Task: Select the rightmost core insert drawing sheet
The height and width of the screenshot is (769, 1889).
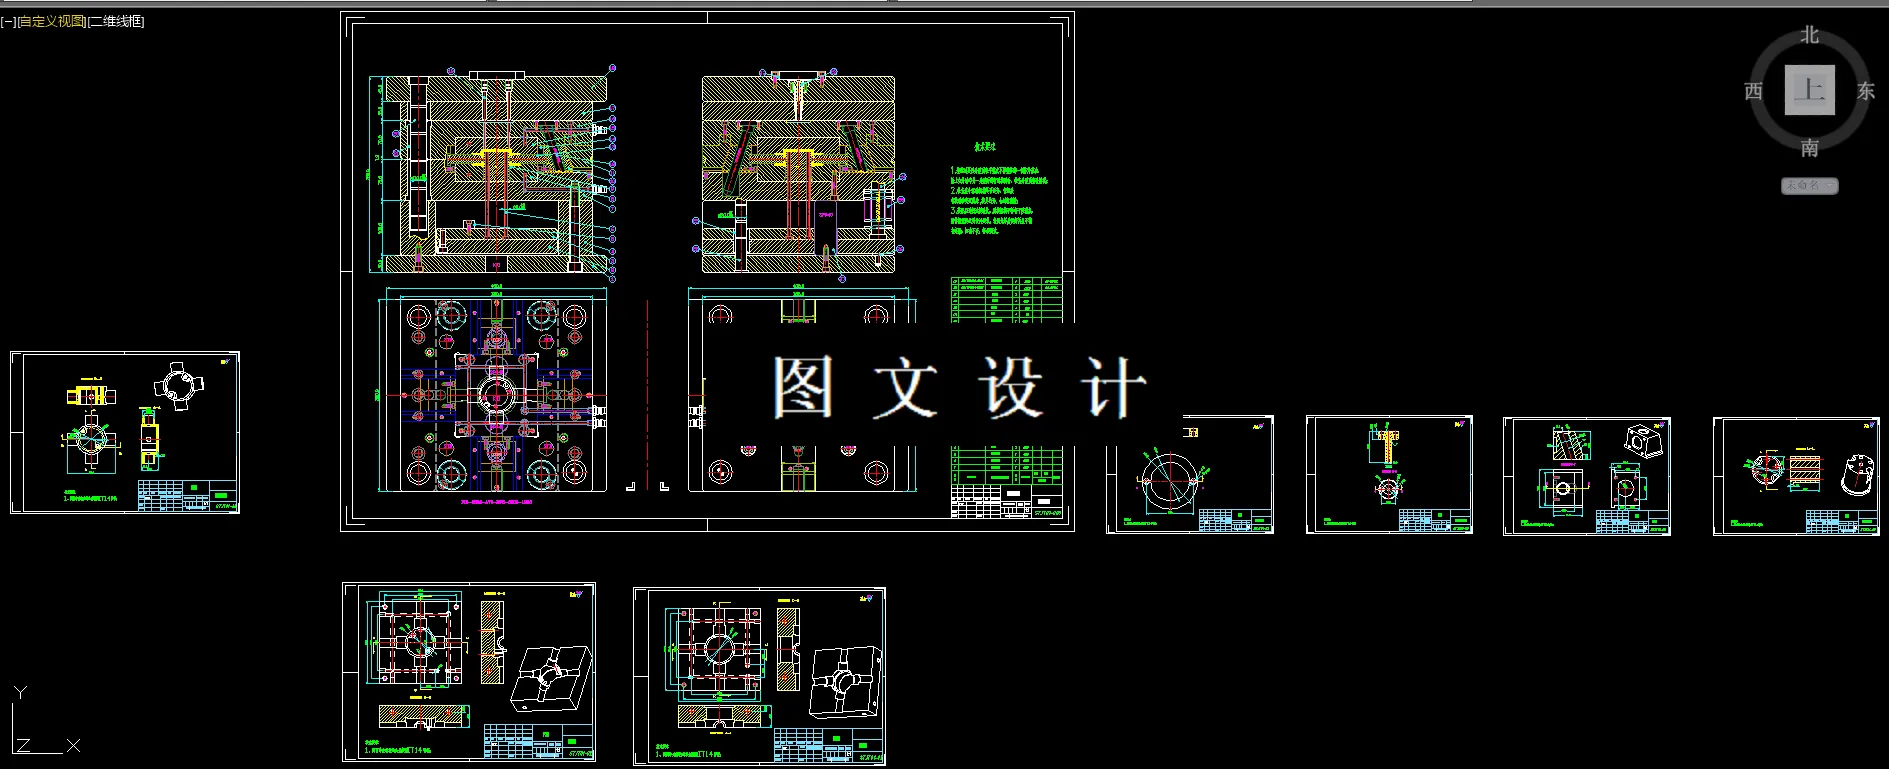Action: coord(1796,477)
